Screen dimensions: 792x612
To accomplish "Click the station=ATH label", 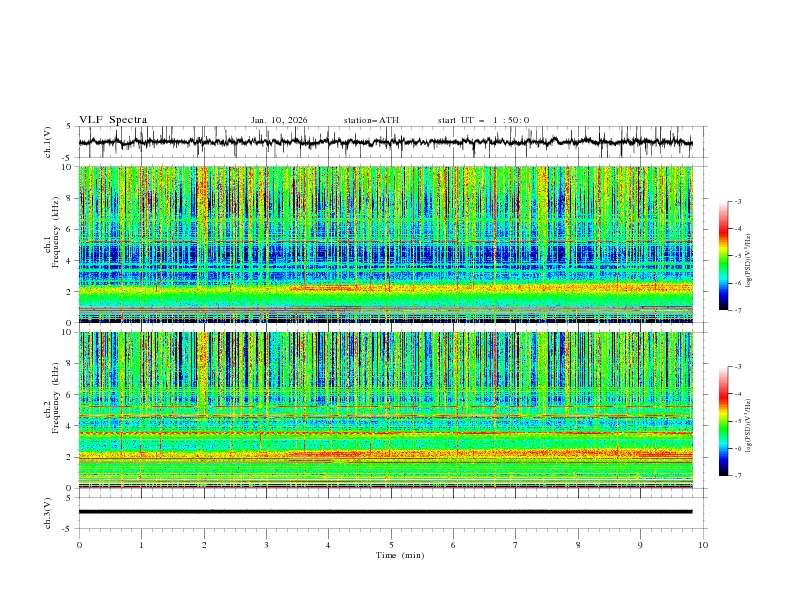I will point(371,120).
